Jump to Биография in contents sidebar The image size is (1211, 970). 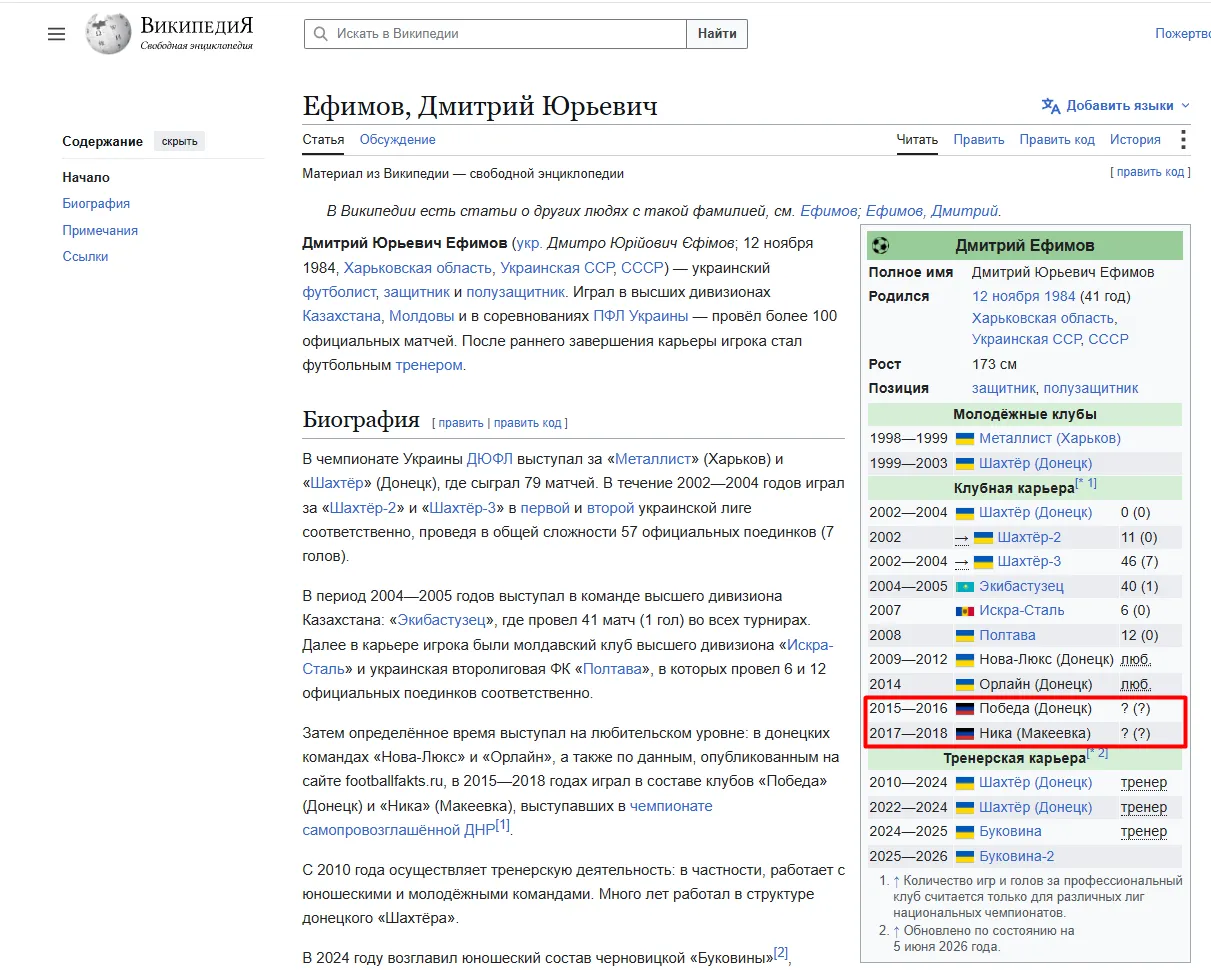[x=96, y=203]
